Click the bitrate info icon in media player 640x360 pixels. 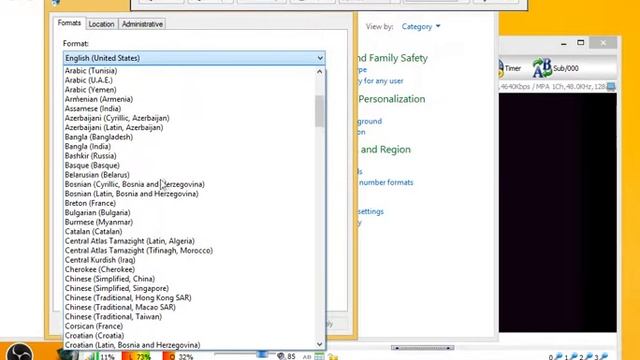click(611, 87)
